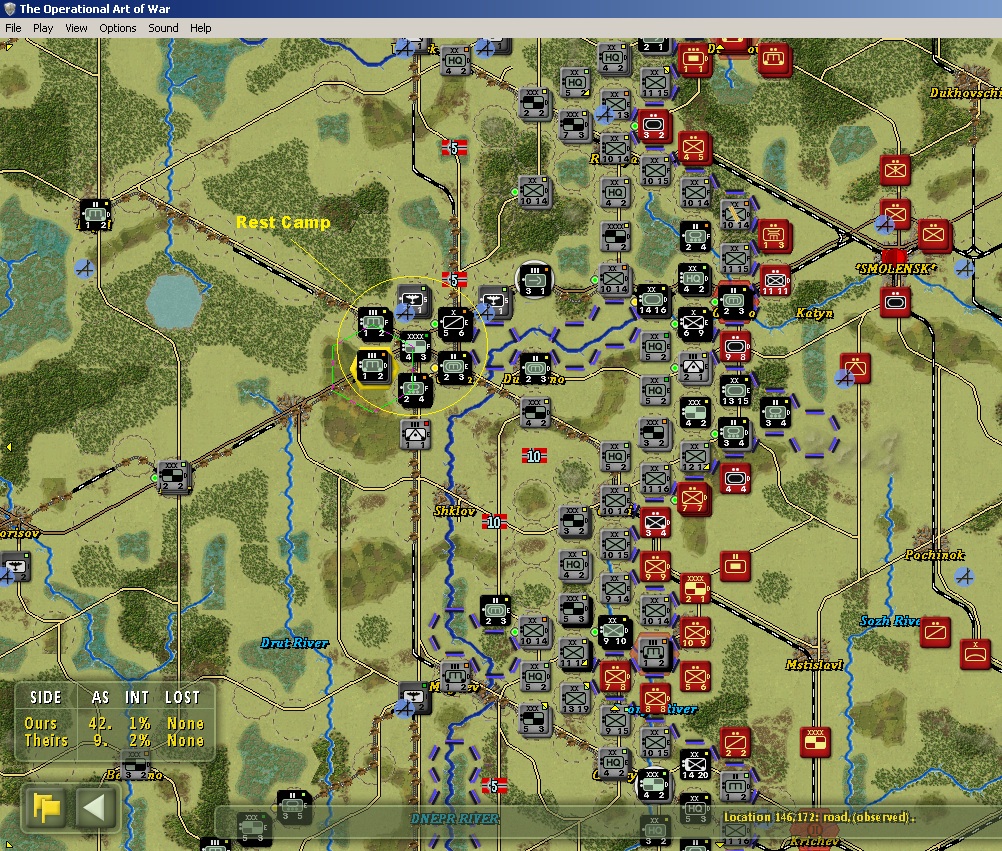
Task: Open the File menu
Action: [13, 28]
